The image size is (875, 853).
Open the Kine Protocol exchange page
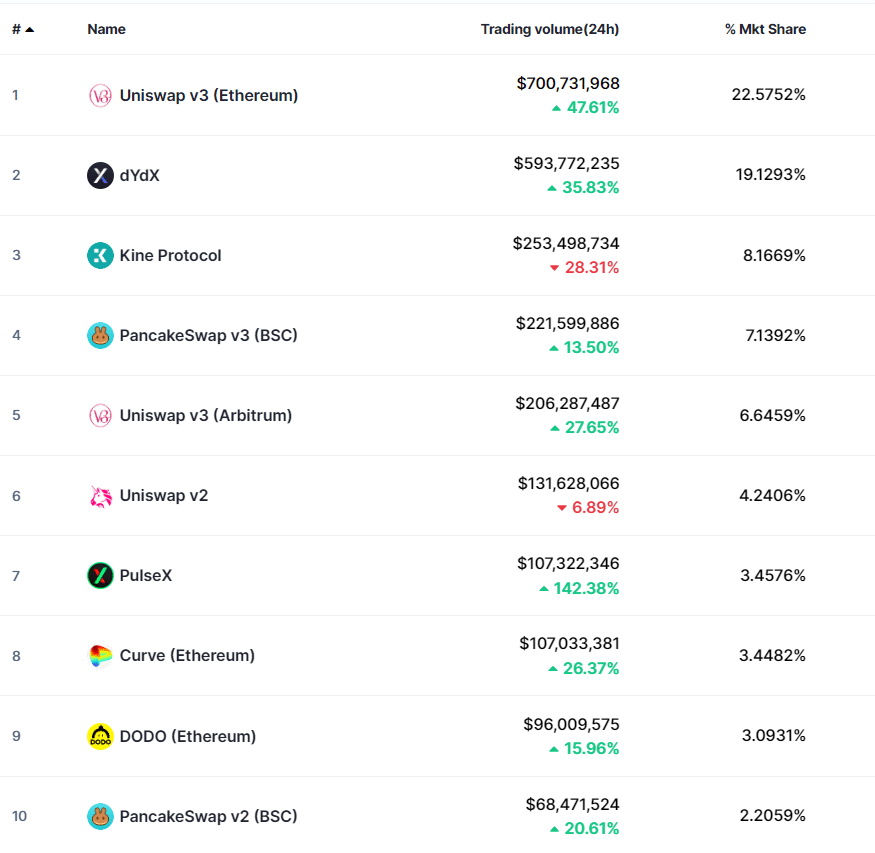point(170,256)
